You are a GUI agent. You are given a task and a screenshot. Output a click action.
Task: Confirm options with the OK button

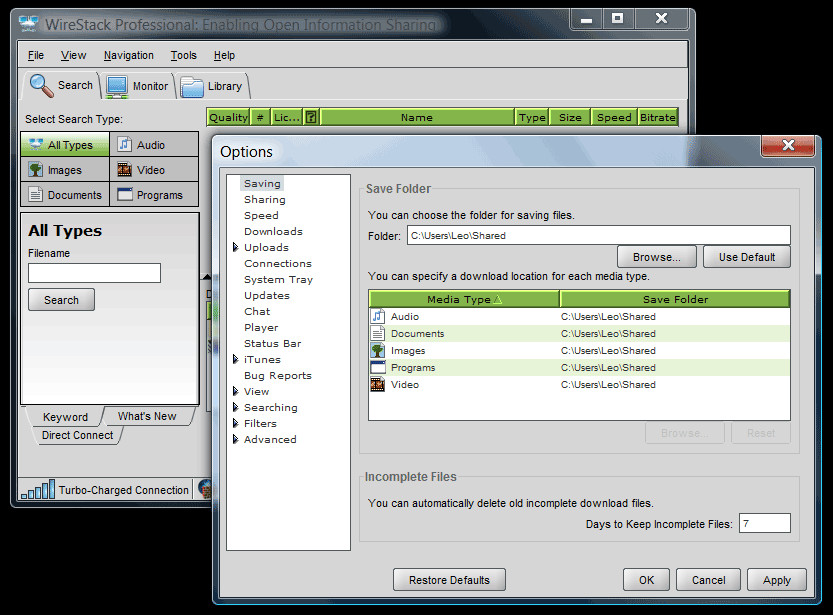(647, 580)
